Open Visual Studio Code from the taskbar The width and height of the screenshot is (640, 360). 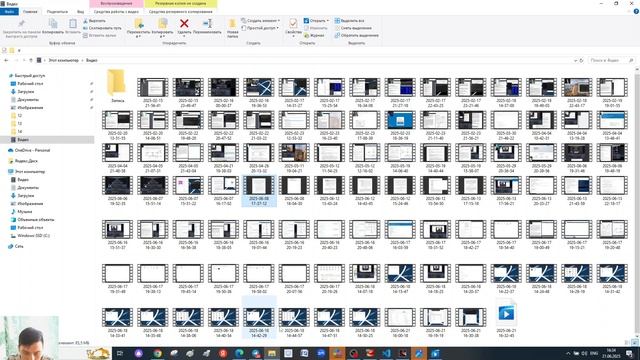point(387,353)
